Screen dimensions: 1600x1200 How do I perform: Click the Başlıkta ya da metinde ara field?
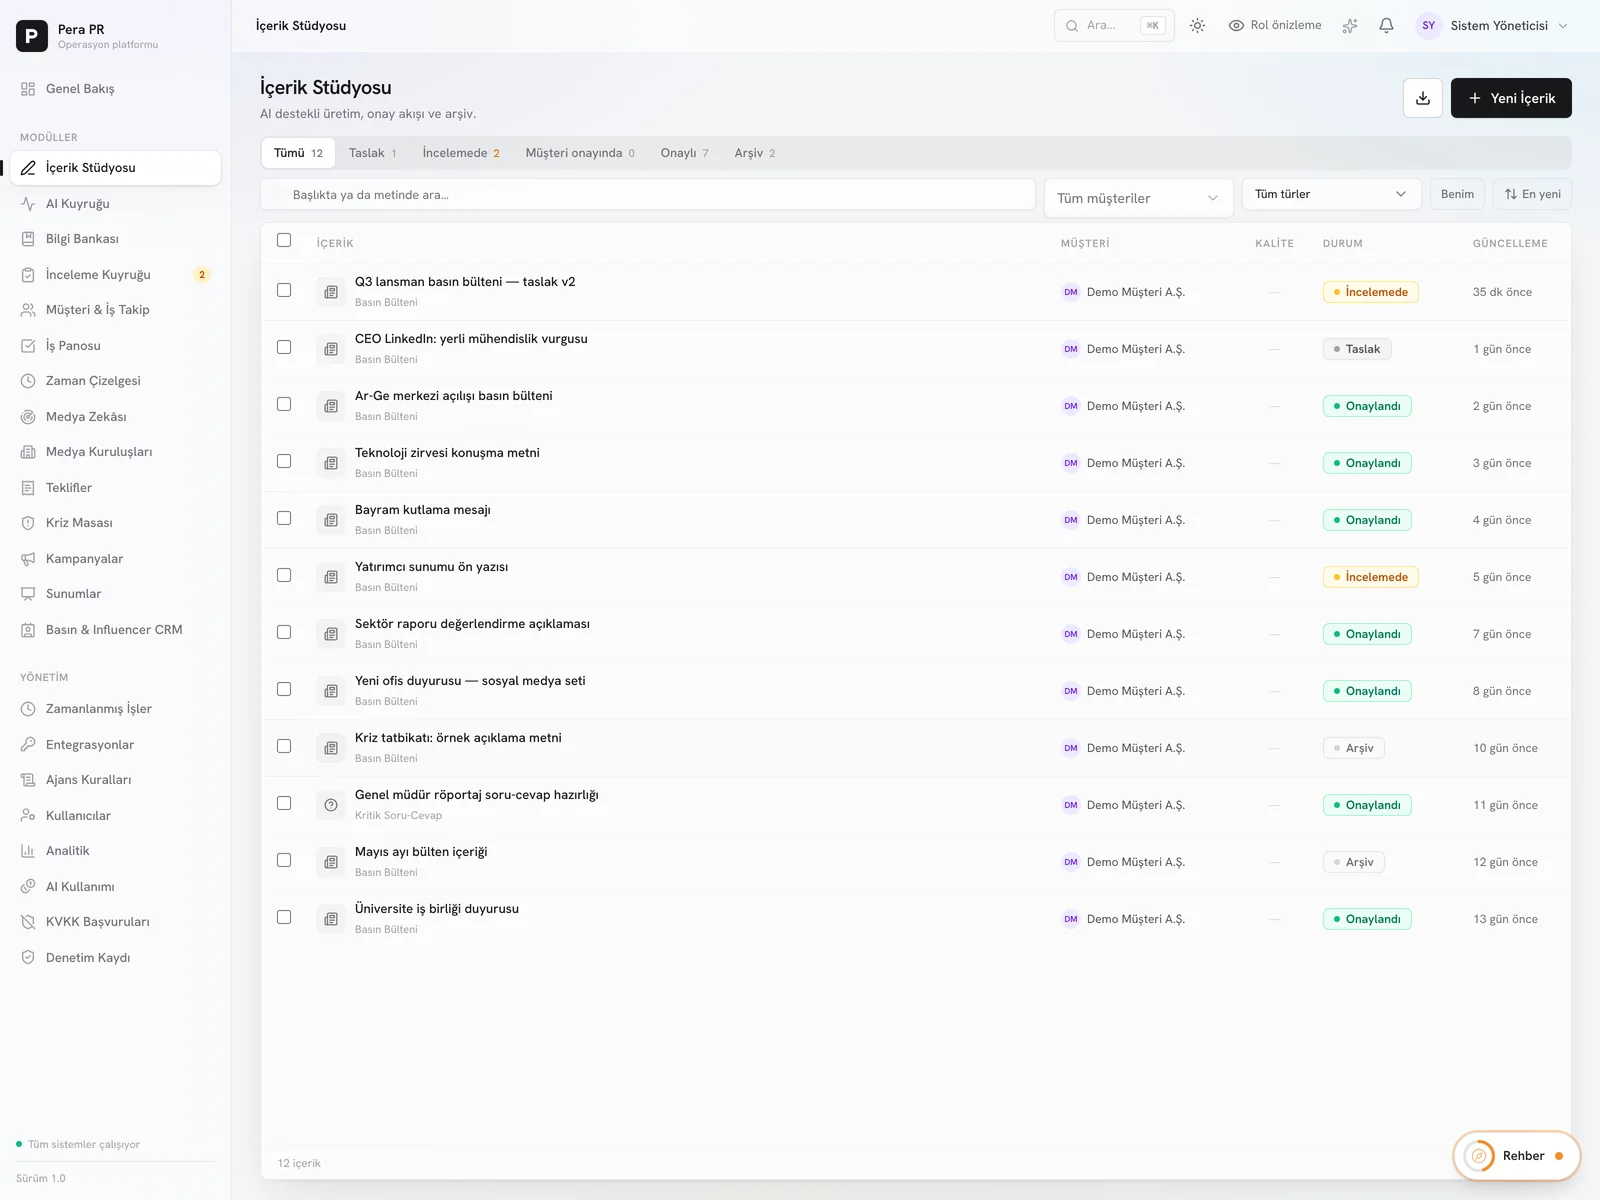tap(648, 195)
